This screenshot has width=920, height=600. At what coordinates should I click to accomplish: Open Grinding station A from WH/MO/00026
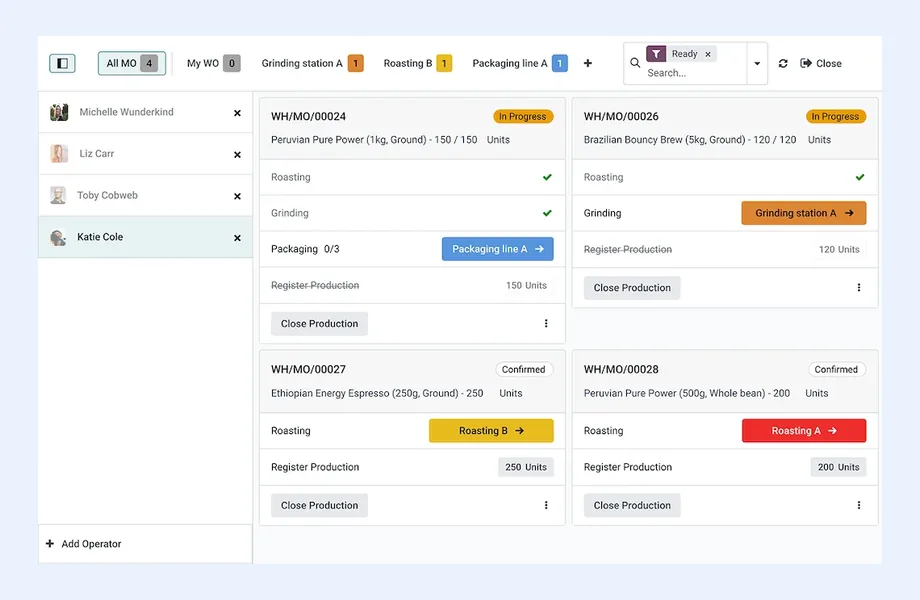click(x=804, y=213)
